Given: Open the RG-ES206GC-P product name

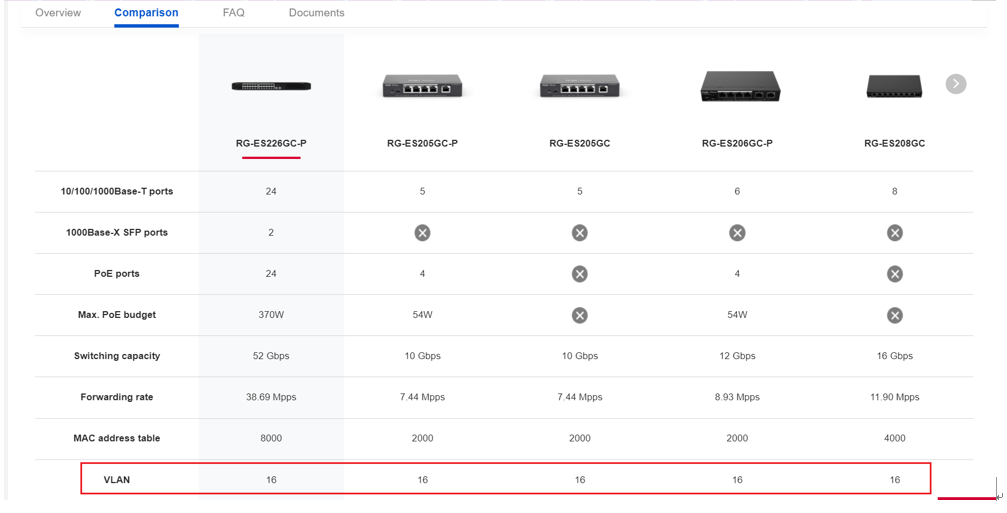Looking at the screenshot, I should click(x=737, y=143).
